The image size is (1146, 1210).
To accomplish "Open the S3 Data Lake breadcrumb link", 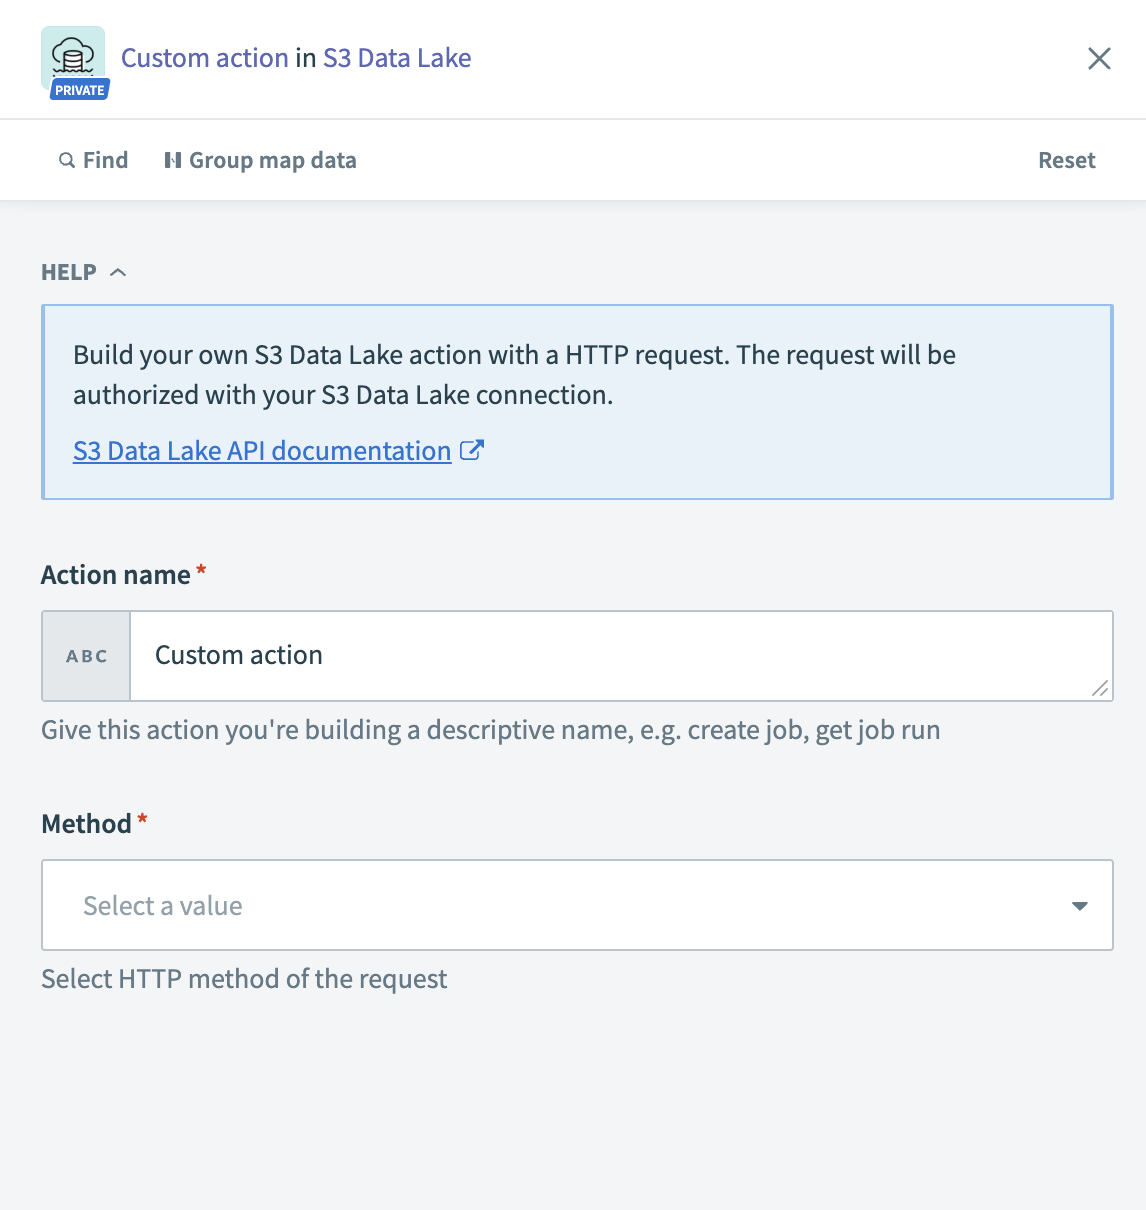I will point(396,58).
